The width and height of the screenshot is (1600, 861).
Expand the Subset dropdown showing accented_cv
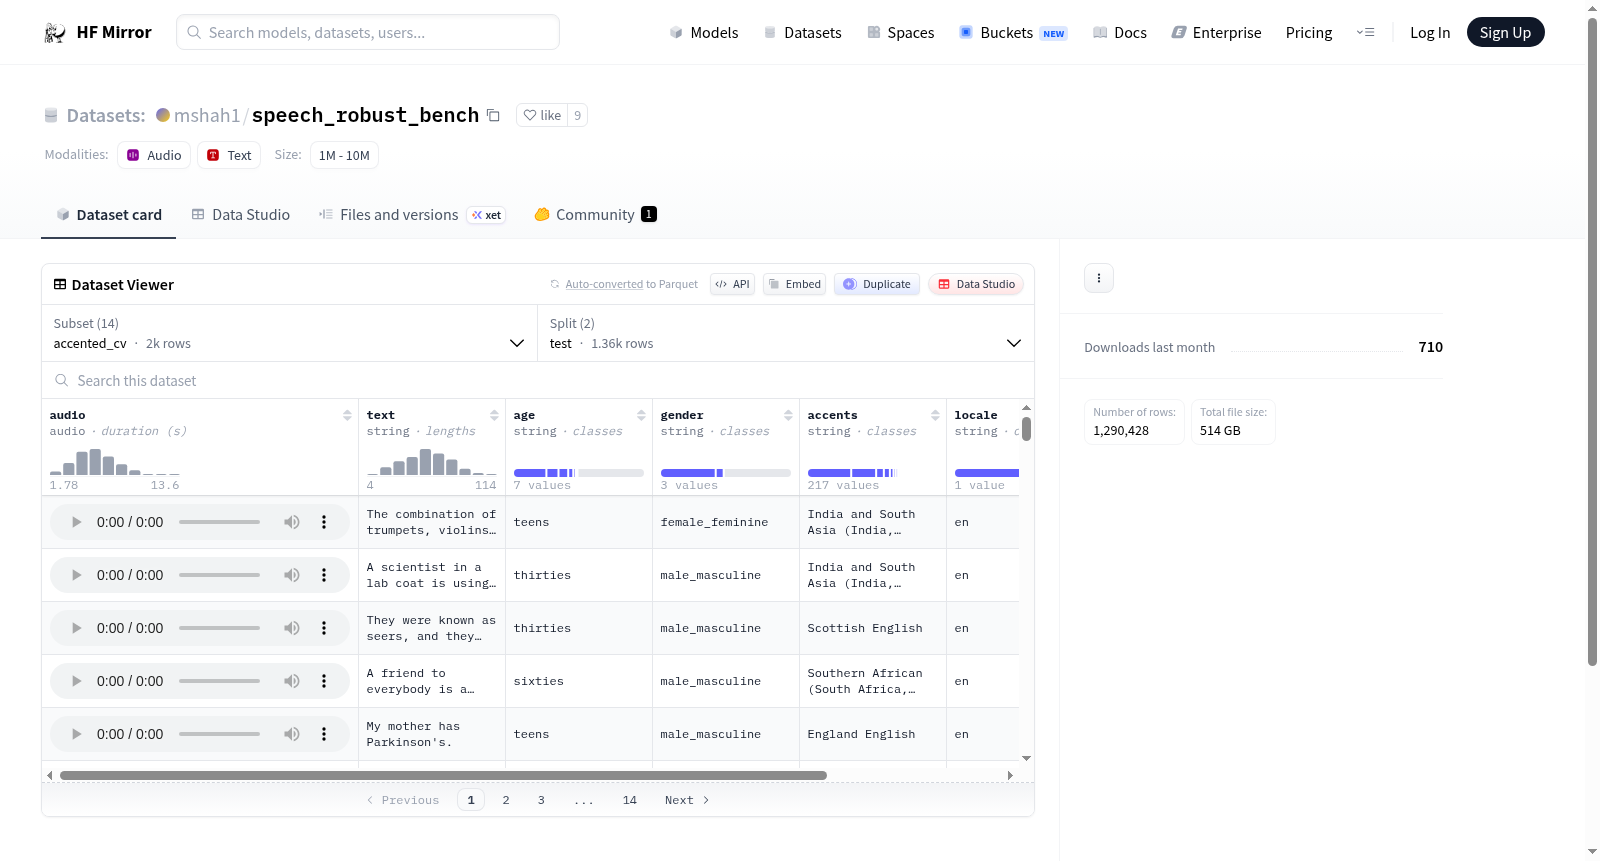click(x=290, y=333)
